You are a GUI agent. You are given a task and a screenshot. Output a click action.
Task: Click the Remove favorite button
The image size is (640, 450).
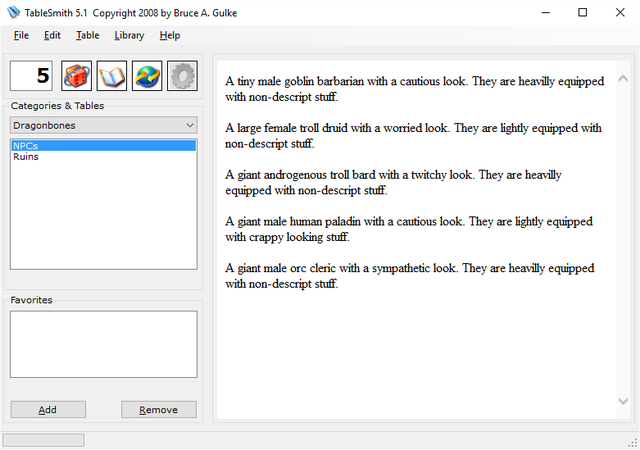click(x=159, y=410)
